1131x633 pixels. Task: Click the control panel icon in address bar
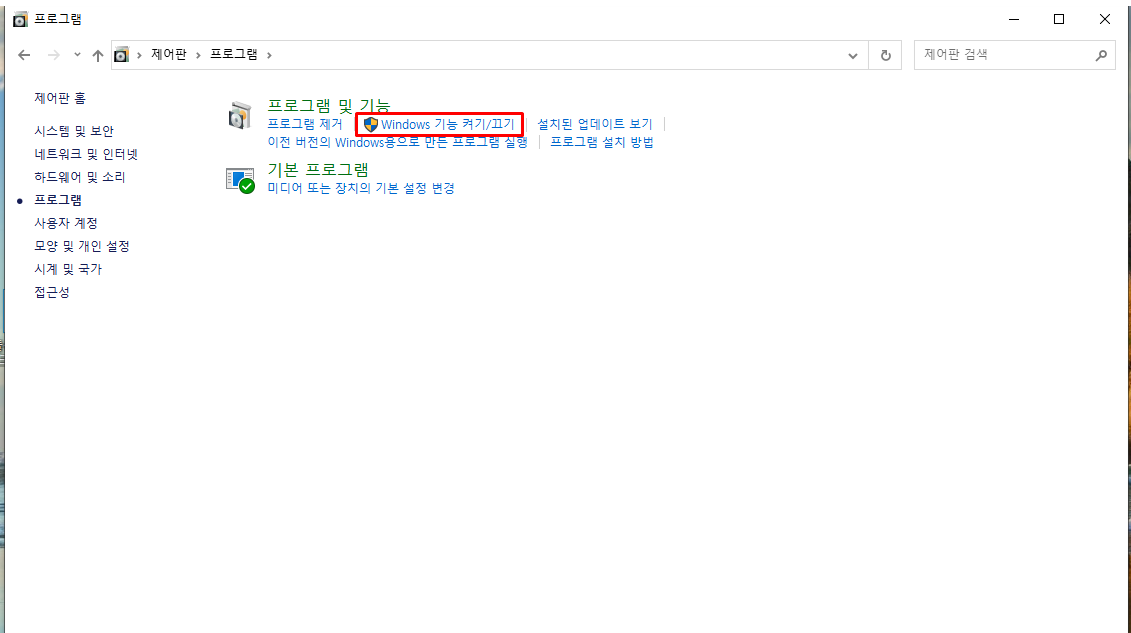click(121, 55)
